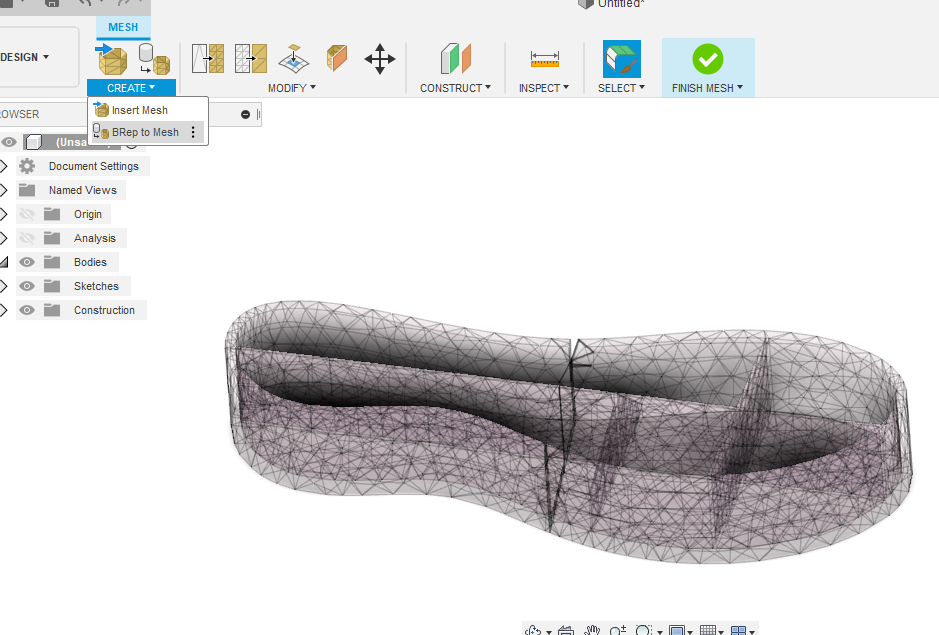Viewport: 939px width, 635px height.
Task: Open the MODIFY dropdown menu
Action: (x=292, y=88)
